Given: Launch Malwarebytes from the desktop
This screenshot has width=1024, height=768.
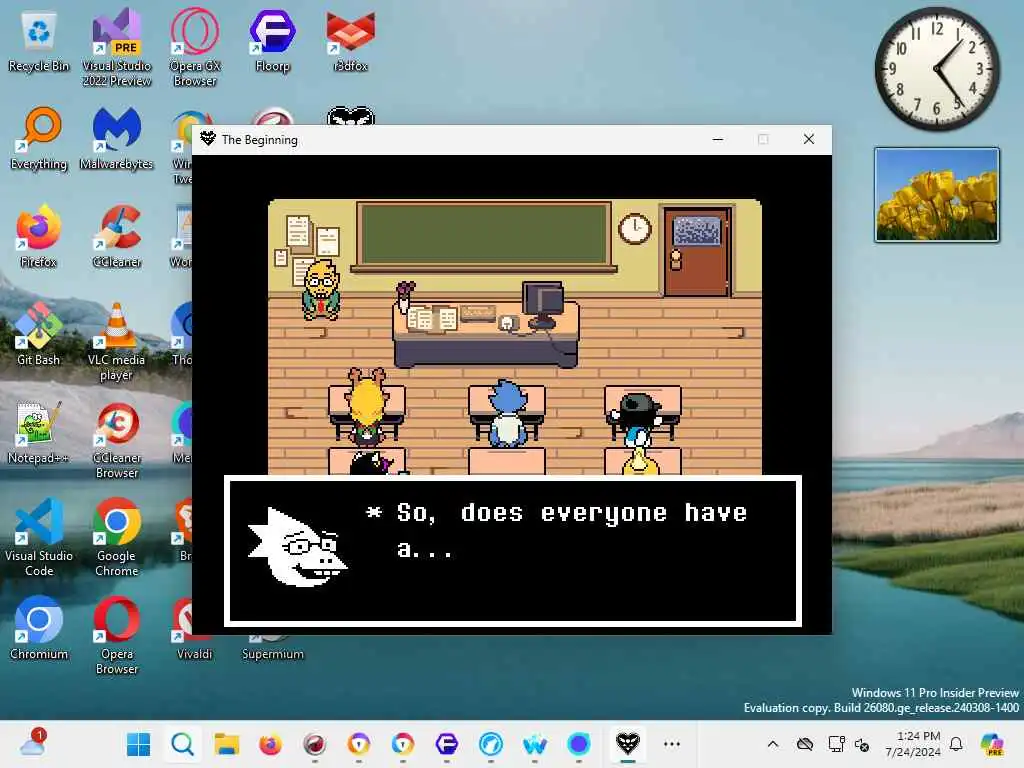Looking at the screenshot, I should tap(117, 138).
